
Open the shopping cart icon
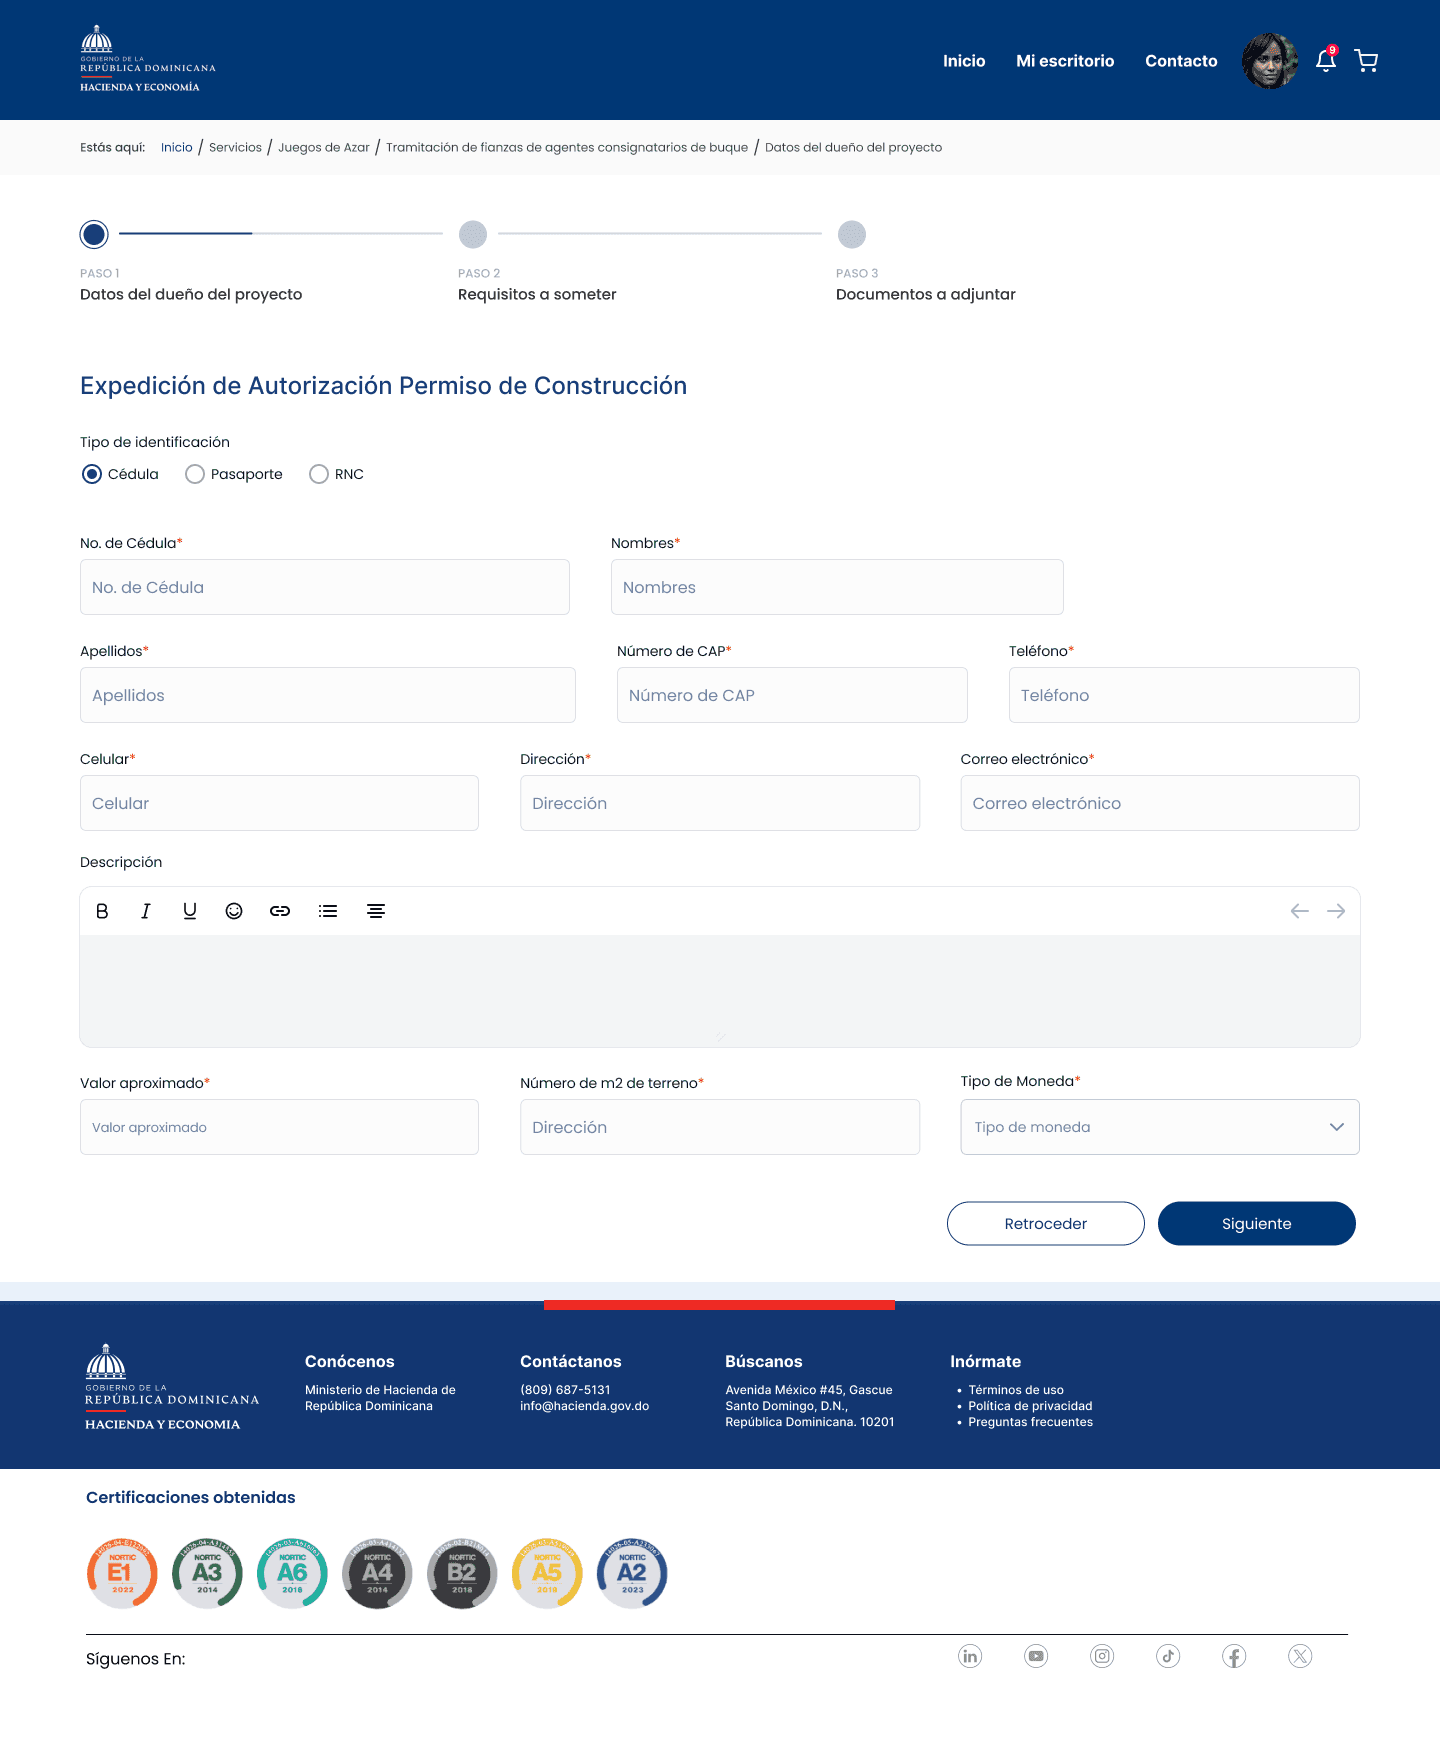pos(1366,61)
